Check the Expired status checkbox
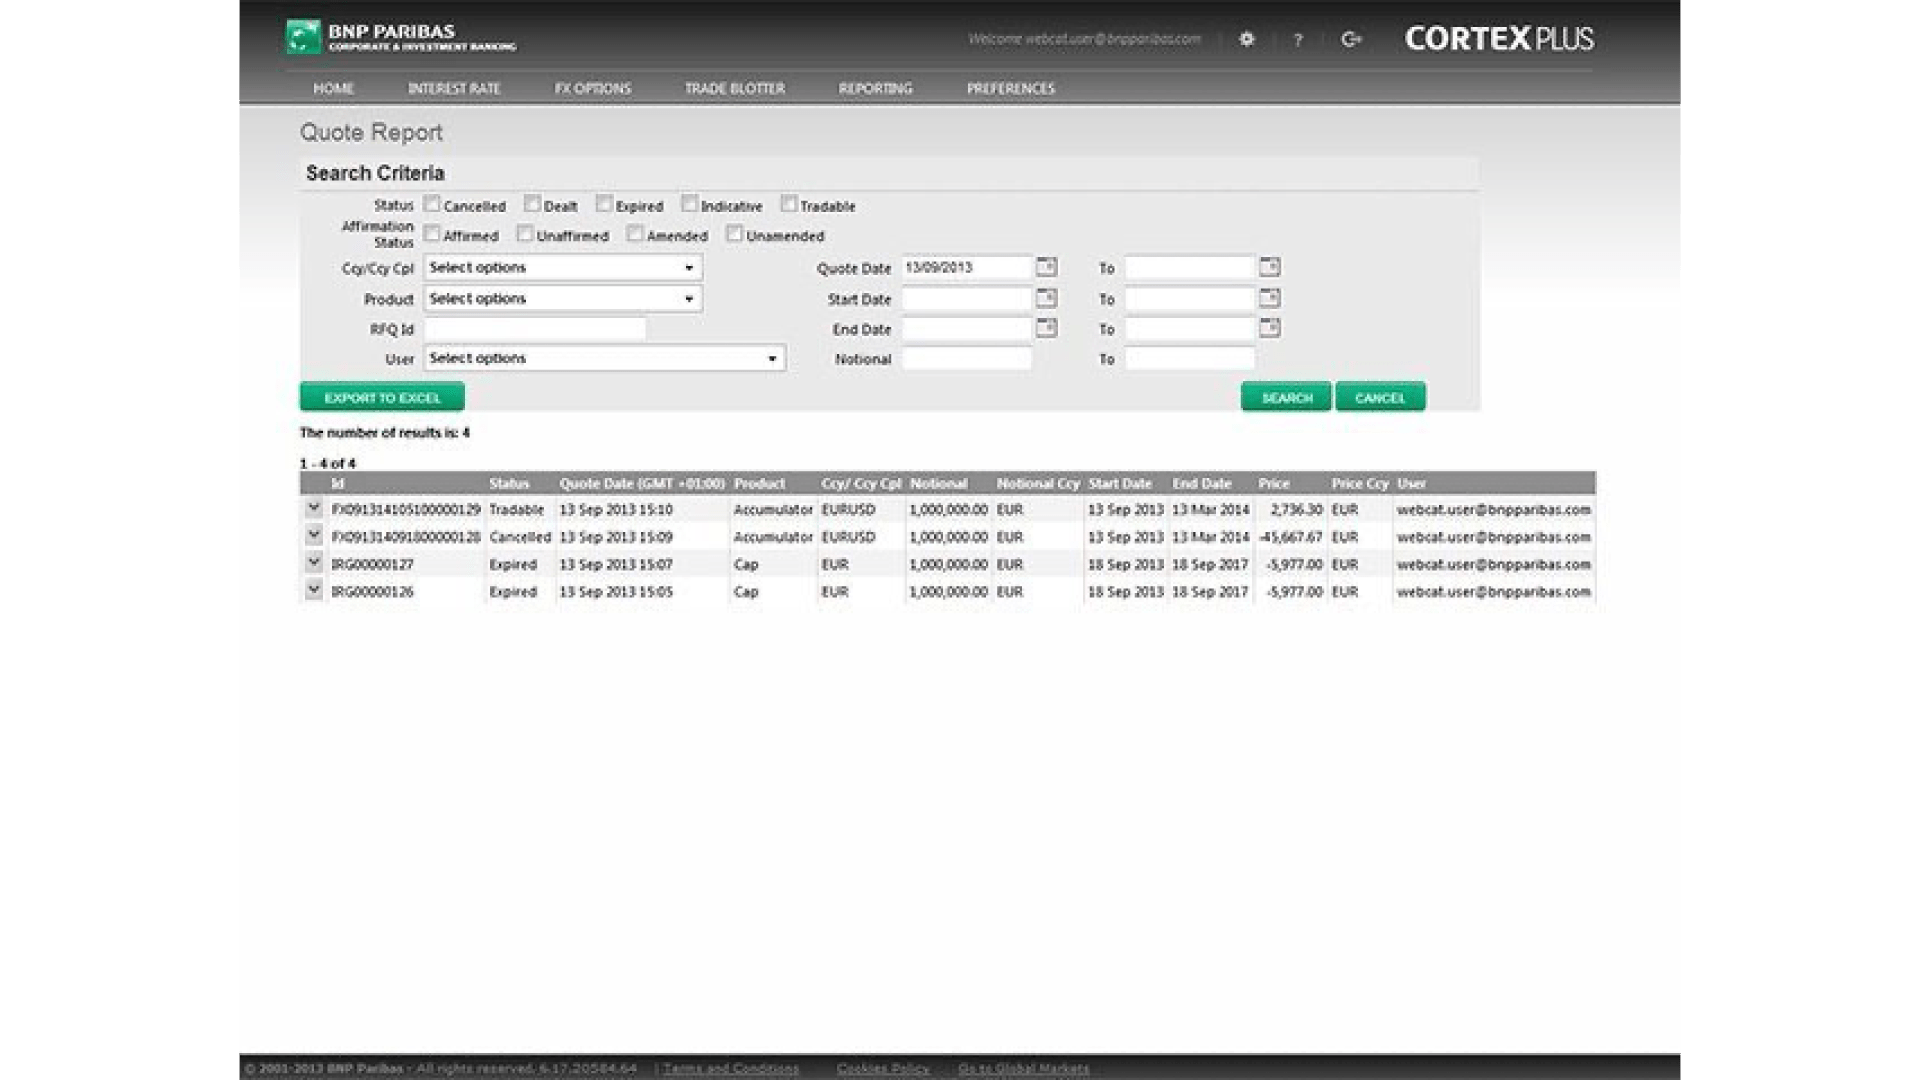The width and height of the screenshot is (1920, 1080). [603, 204]
